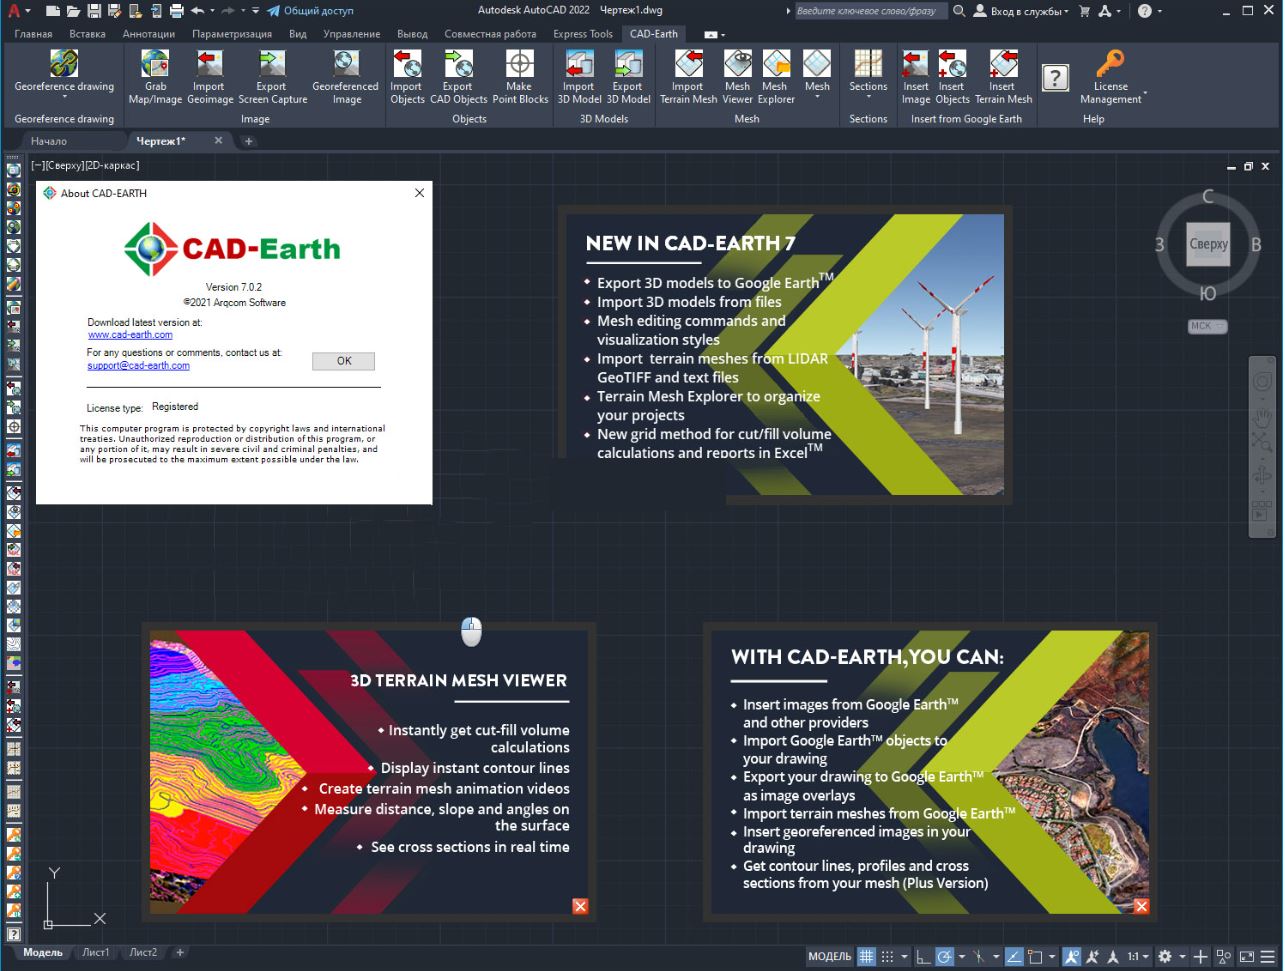The image size is (1285, 971).
Task: Switch to the Express Tools ribbon tab
Action: point(583,34)
